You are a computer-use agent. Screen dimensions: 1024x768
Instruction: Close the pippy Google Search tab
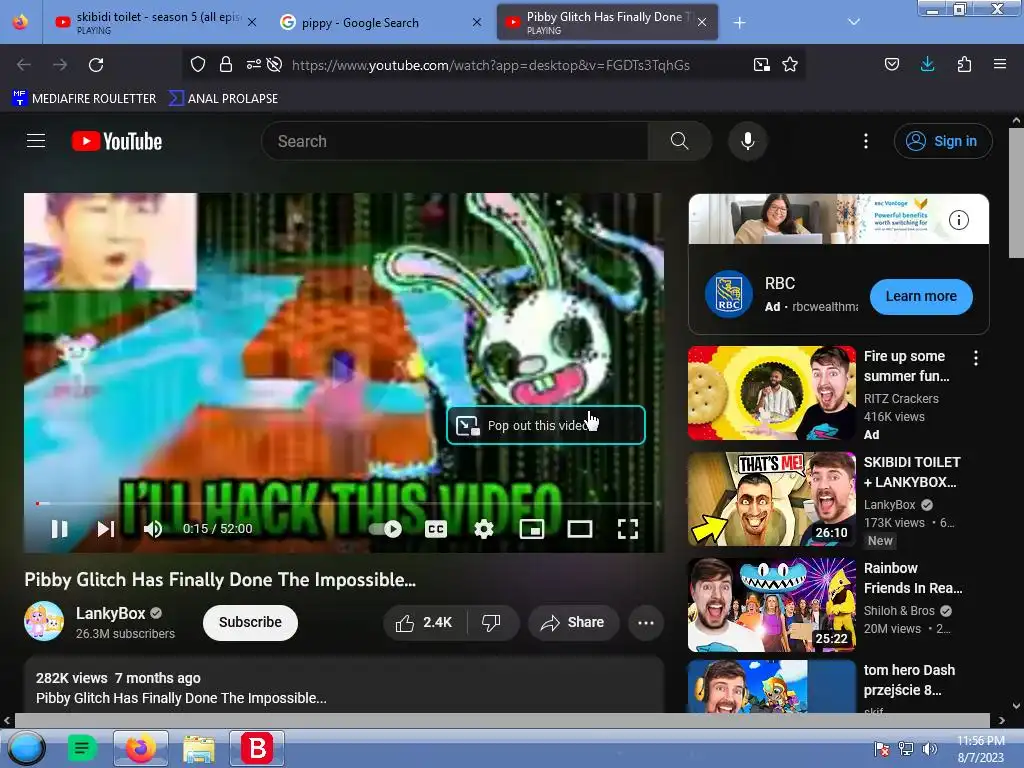point(477,22)
